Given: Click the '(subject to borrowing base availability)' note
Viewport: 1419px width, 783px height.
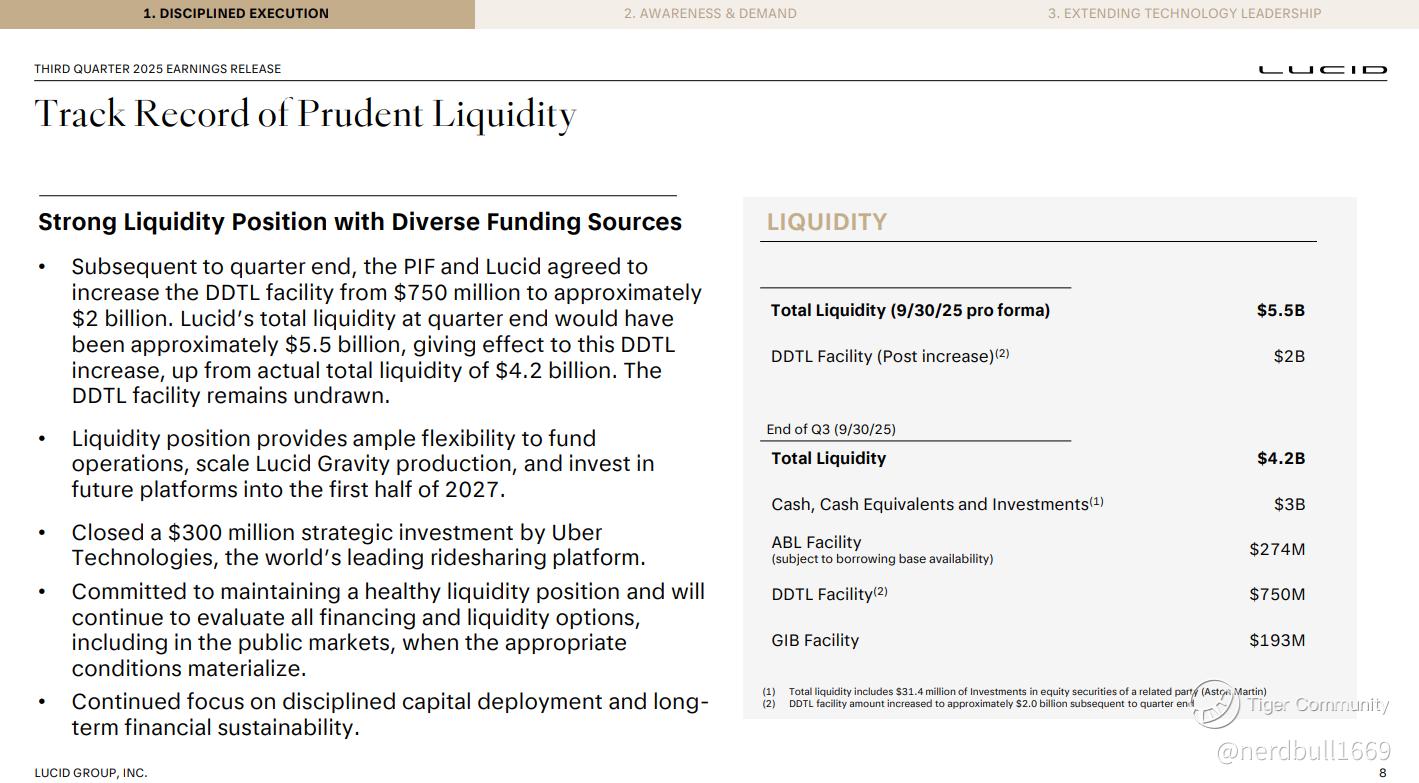Looking at the screenshot, I should (882, 559).
